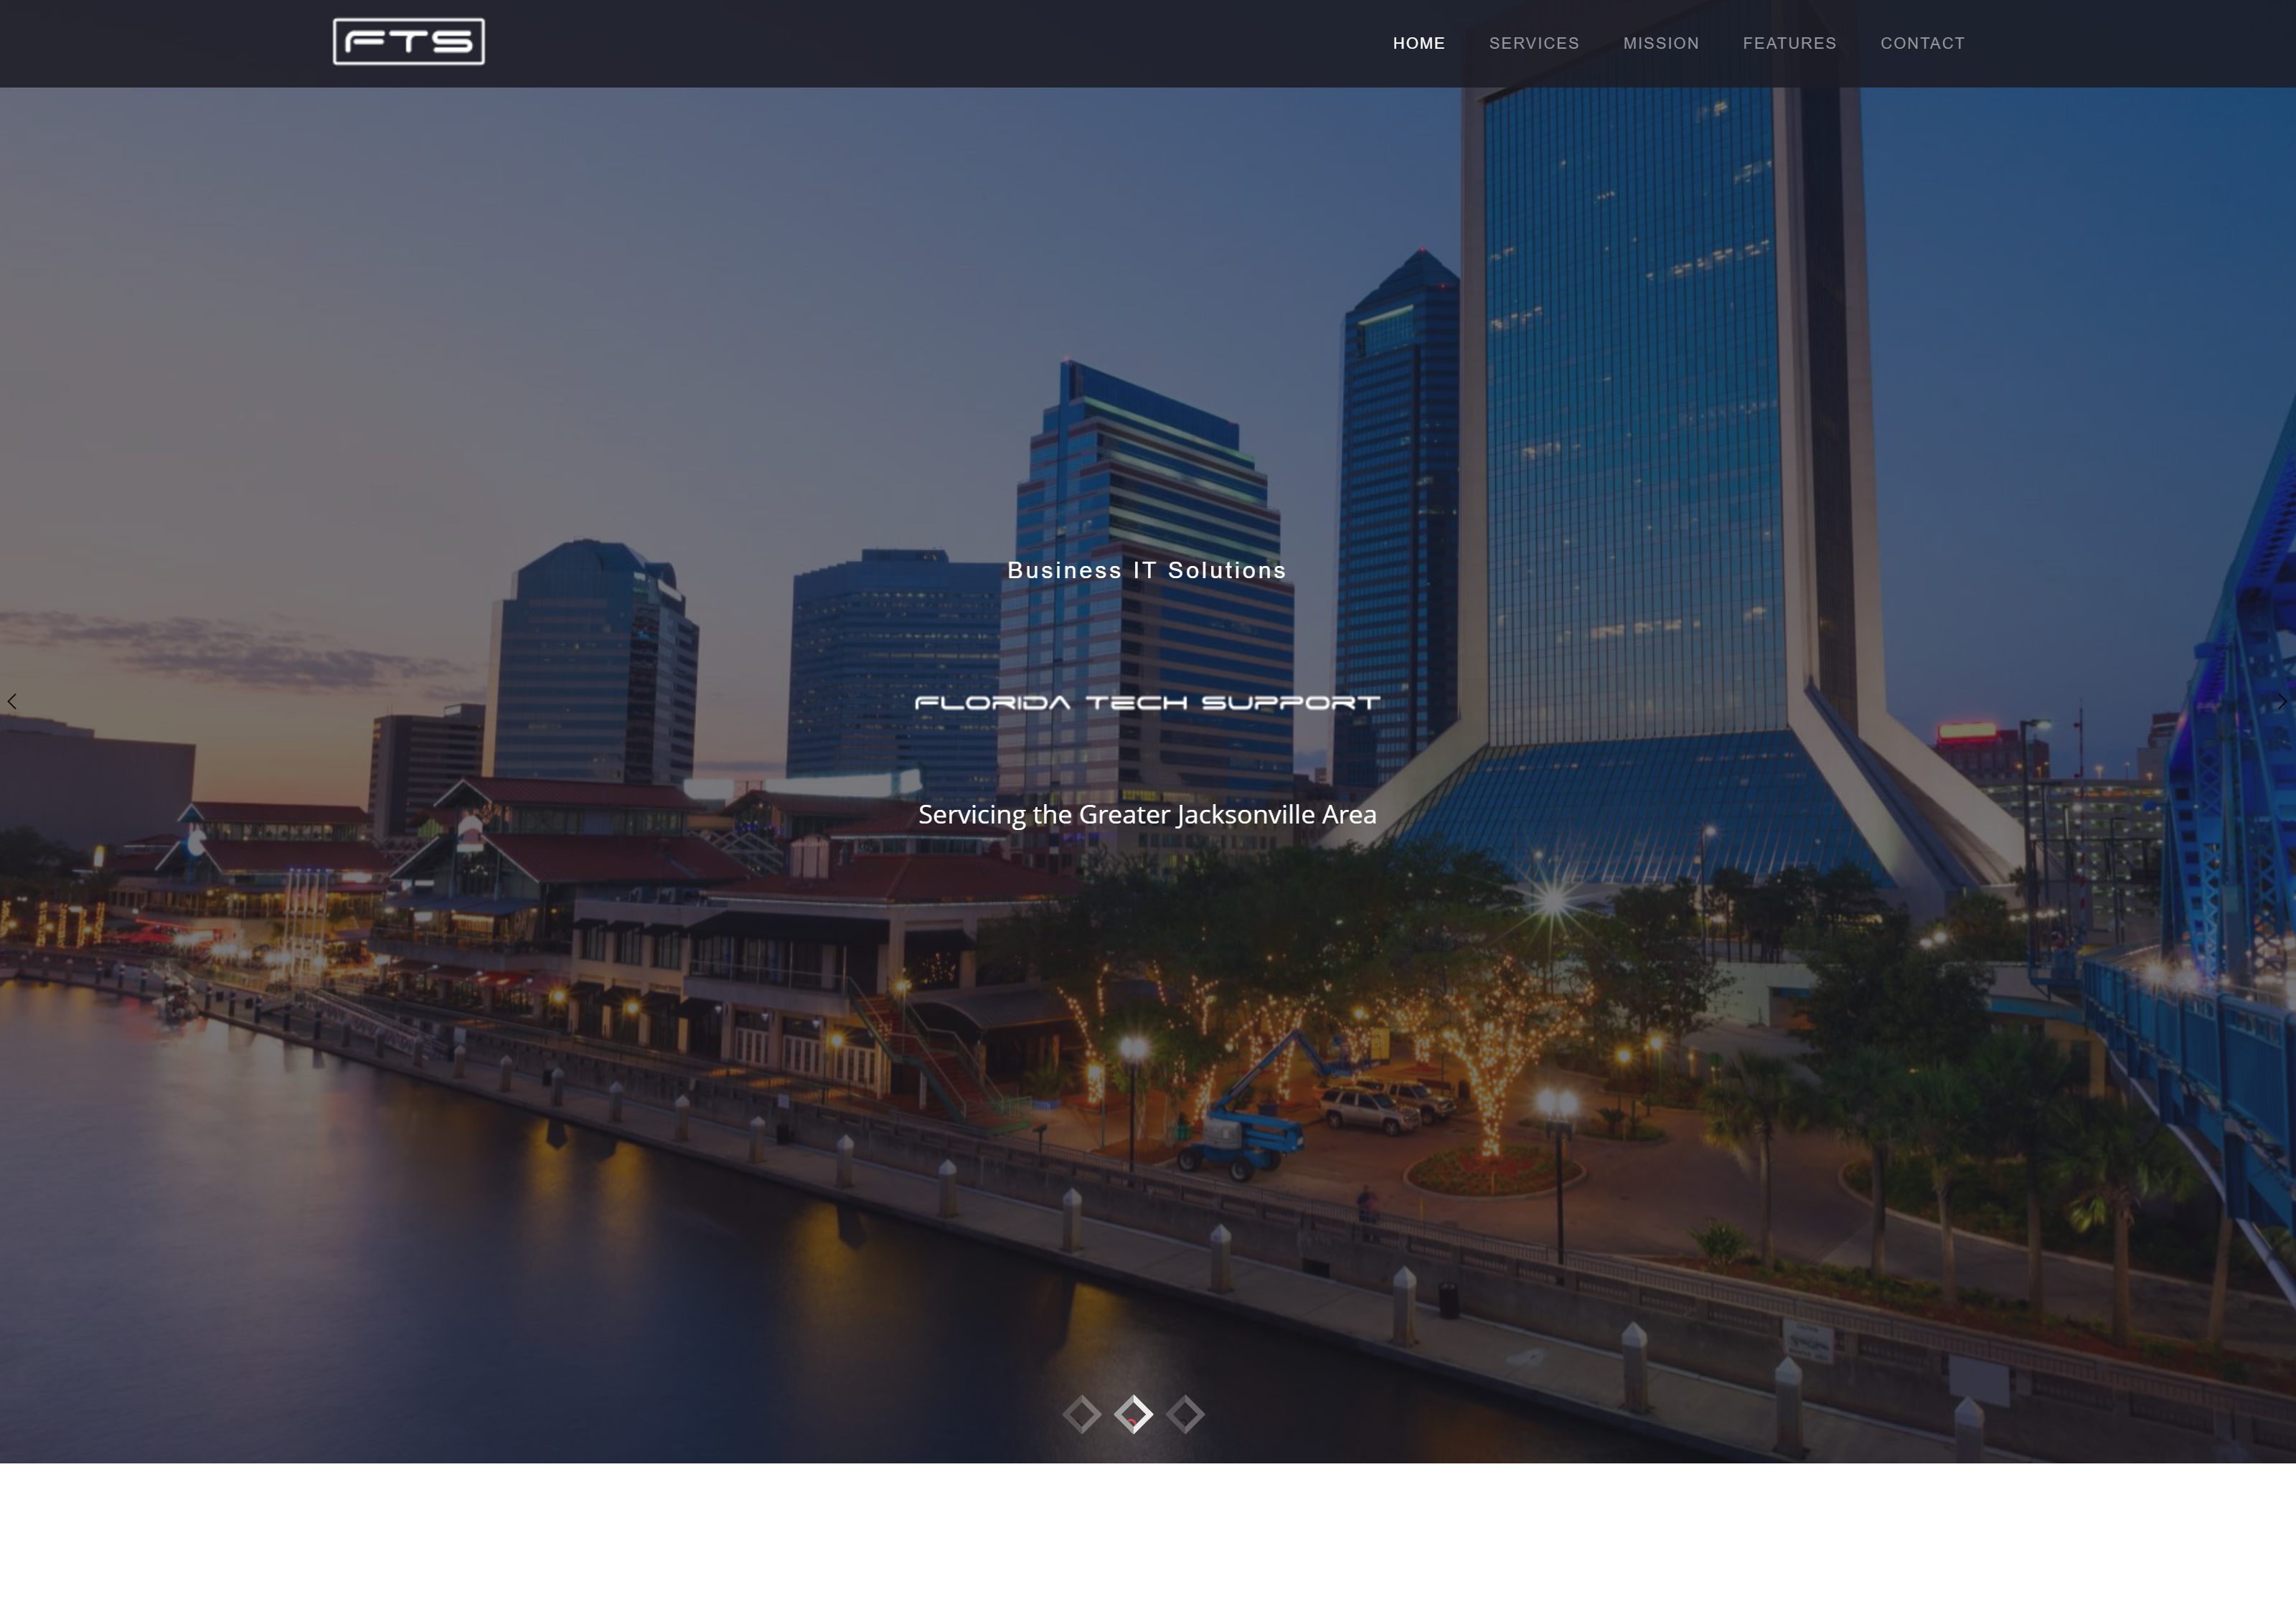2296x1604 pixels.
Task: Open the Mission menu link
Action: [x=1660, y=43]
